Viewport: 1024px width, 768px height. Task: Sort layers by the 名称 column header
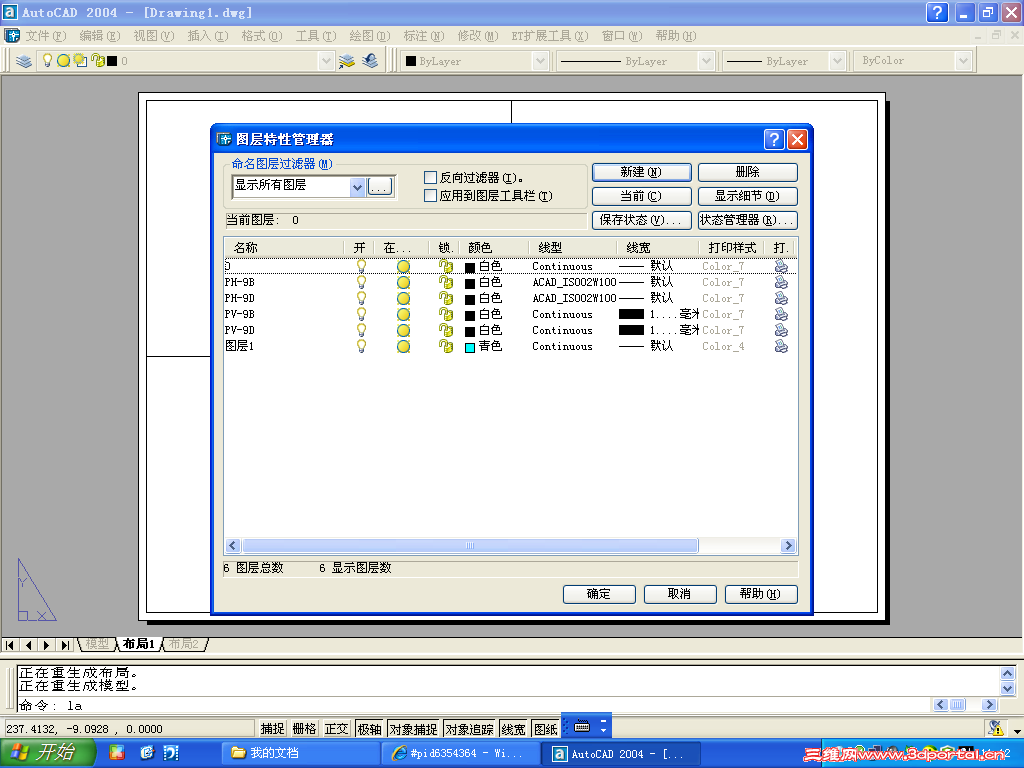tap(284, 248)
